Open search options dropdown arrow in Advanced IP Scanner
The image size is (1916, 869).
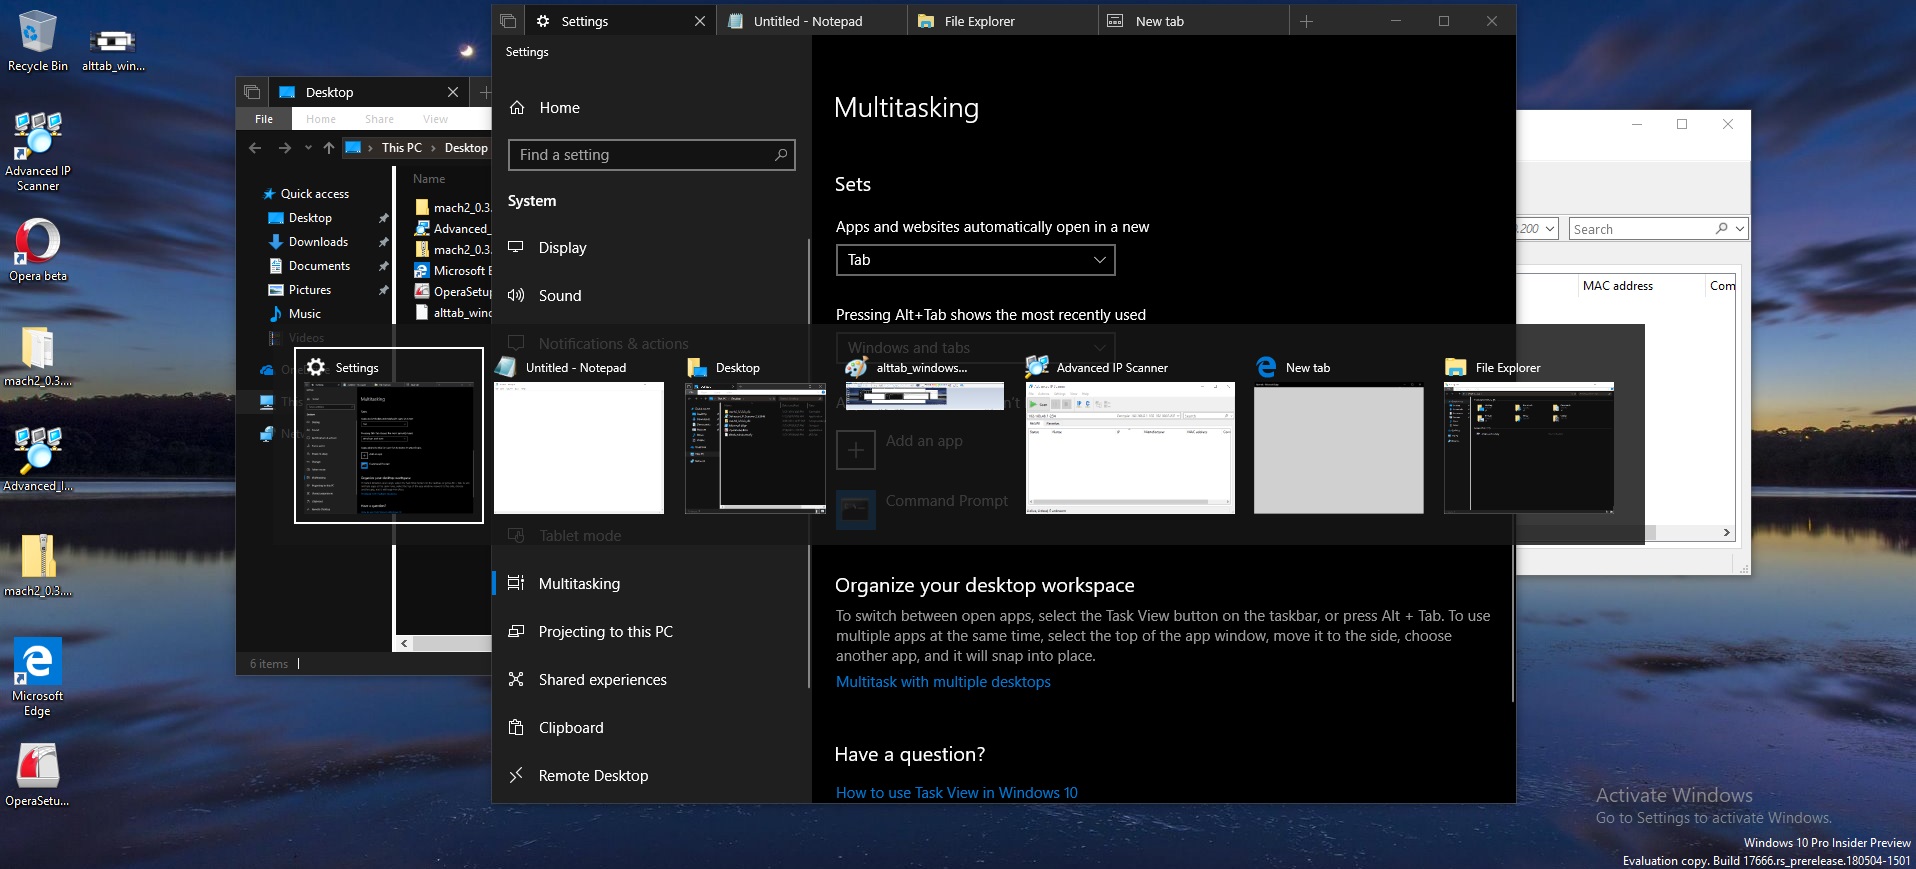click(1740, 229)
